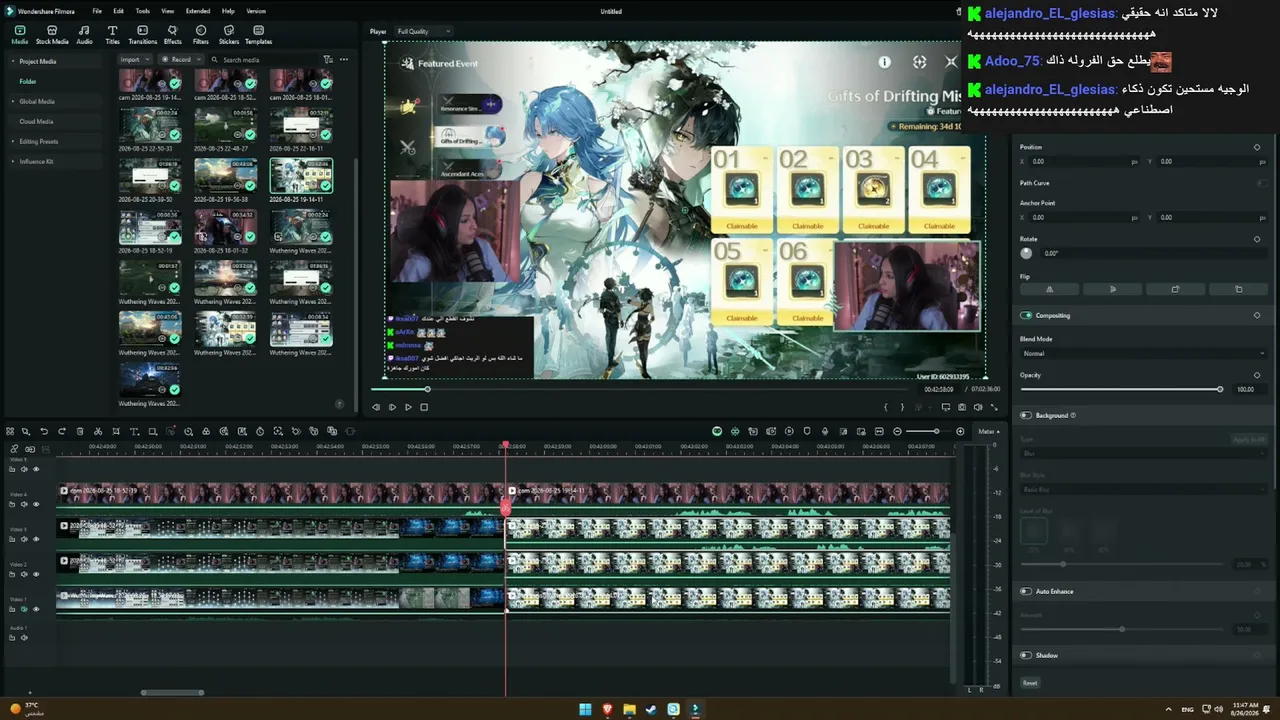Set the mark-out point in the player
The height and width of the screenshot is (720, 1280).
click(x=902, y=407)
